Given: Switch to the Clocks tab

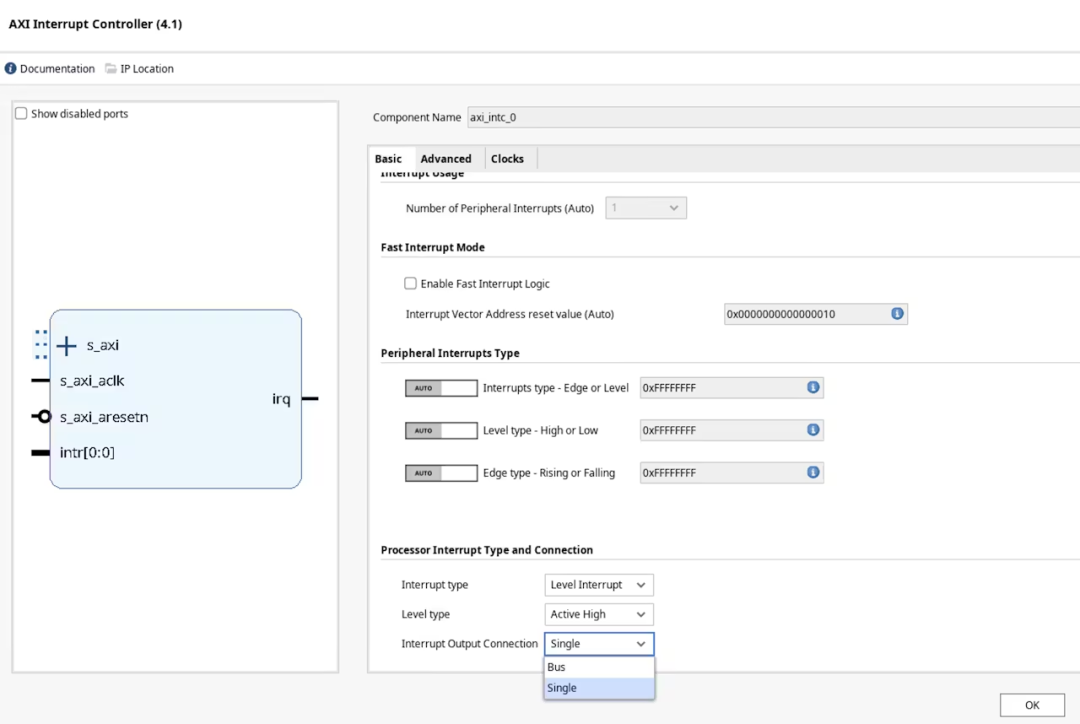Looking at the screenshot, I should [x=507, y=159].
